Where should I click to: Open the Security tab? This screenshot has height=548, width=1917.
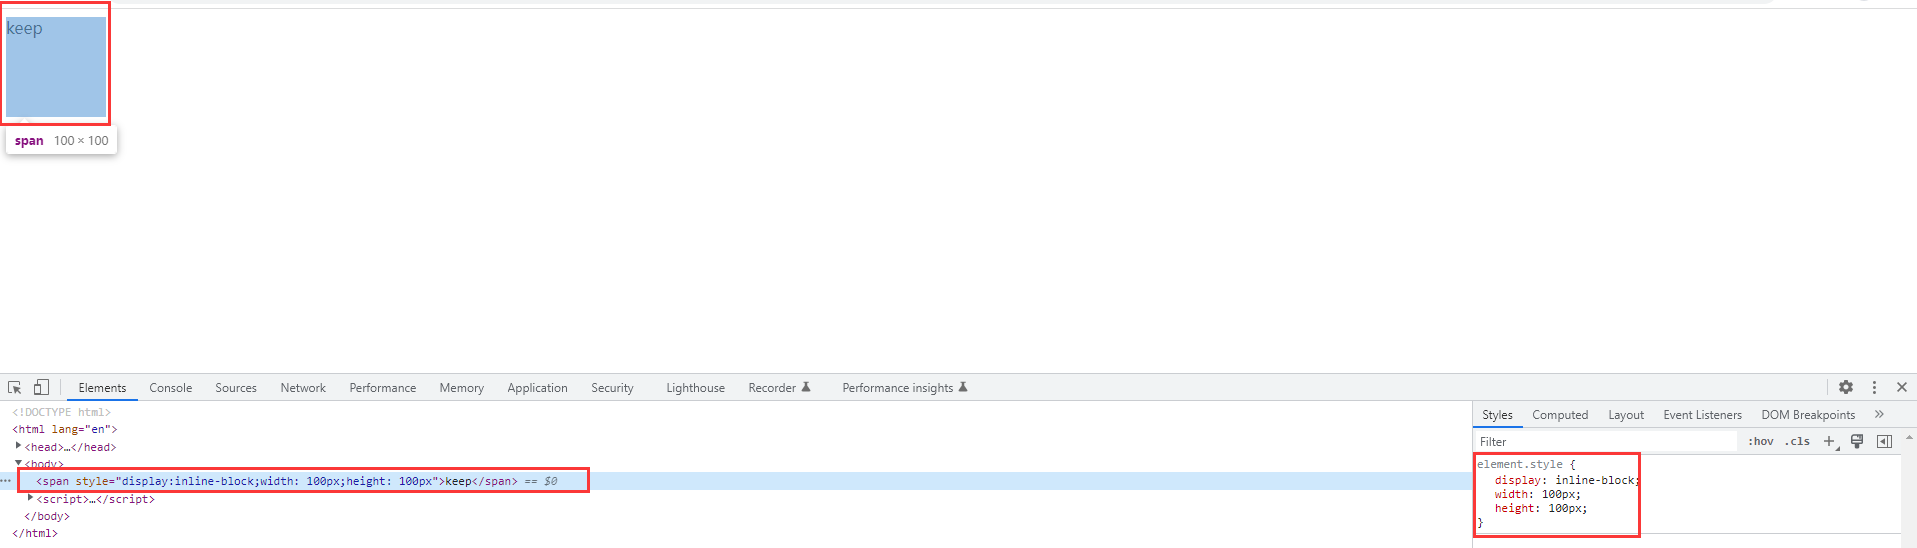[612, 388]
